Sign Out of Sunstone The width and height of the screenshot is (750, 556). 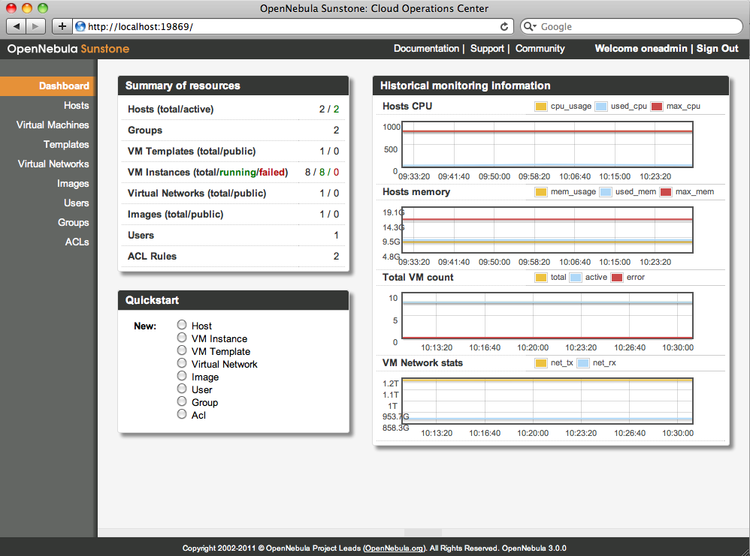tap(717, 48)
